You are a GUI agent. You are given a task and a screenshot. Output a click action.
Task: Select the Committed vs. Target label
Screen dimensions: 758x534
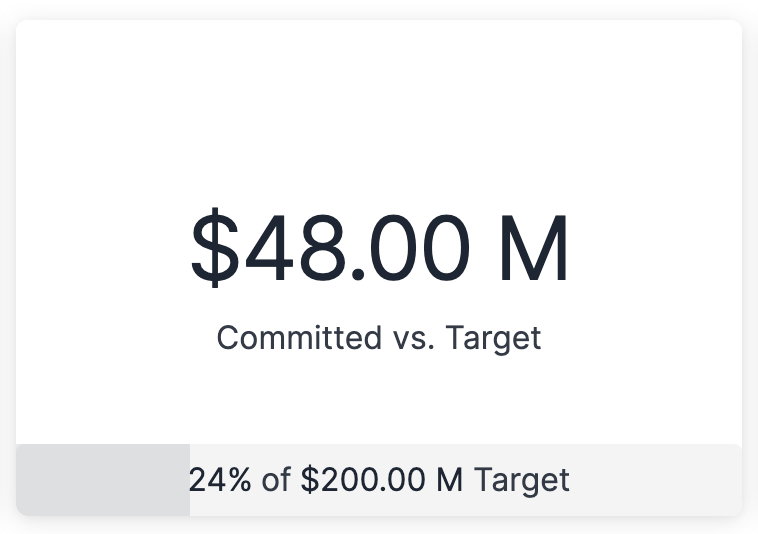[378, 338]
